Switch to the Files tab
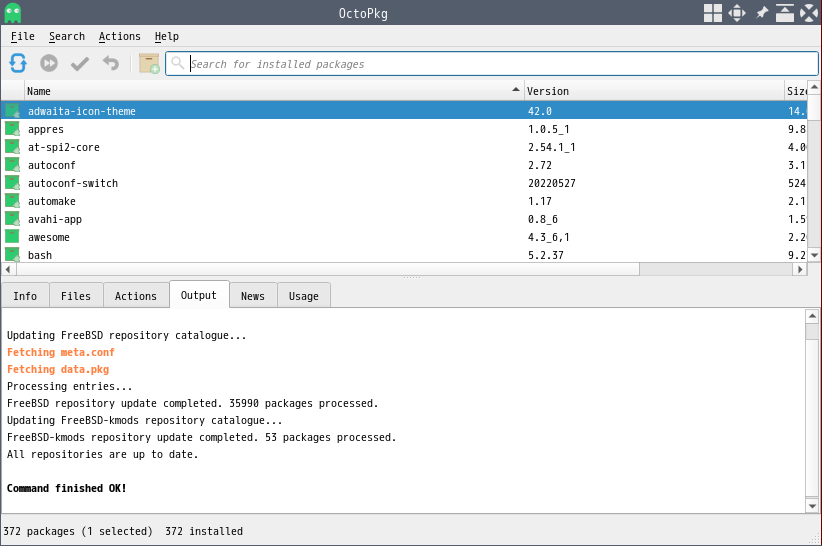The width and height of the screenshot is (822, 546). point(76,296)
